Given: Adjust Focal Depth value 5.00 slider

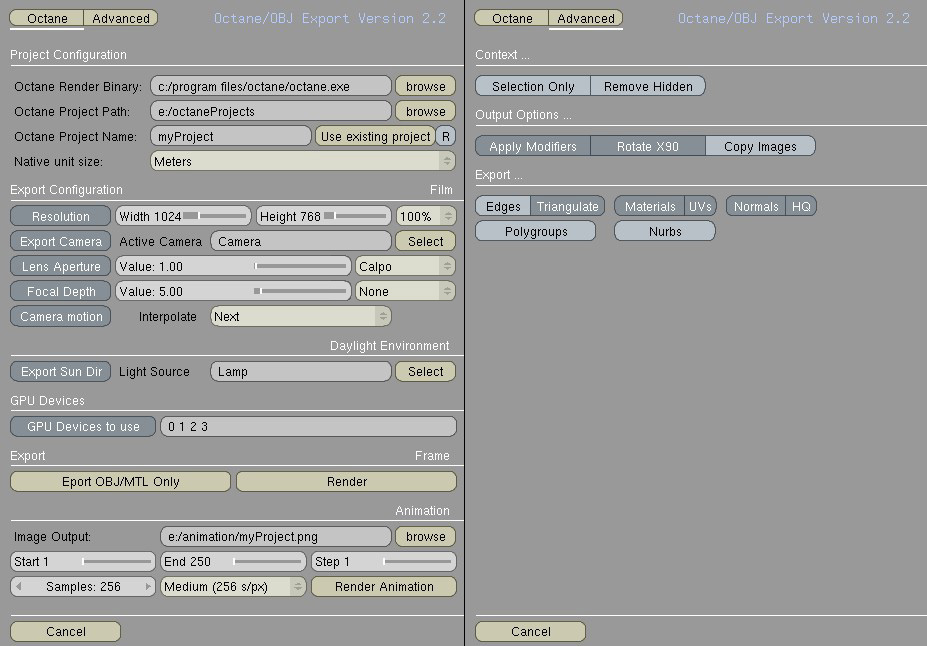Looking at the screenshot, I should [x=233, y=291].
